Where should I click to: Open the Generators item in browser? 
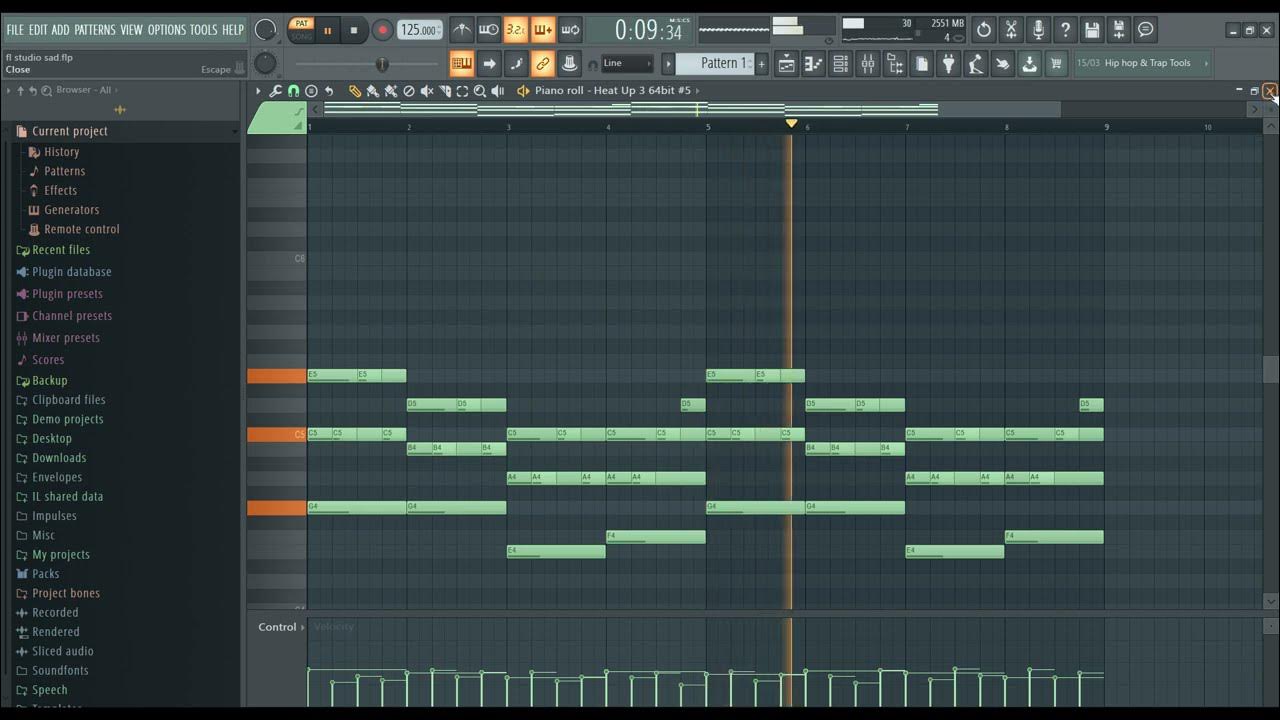click(x=72, y=210)
